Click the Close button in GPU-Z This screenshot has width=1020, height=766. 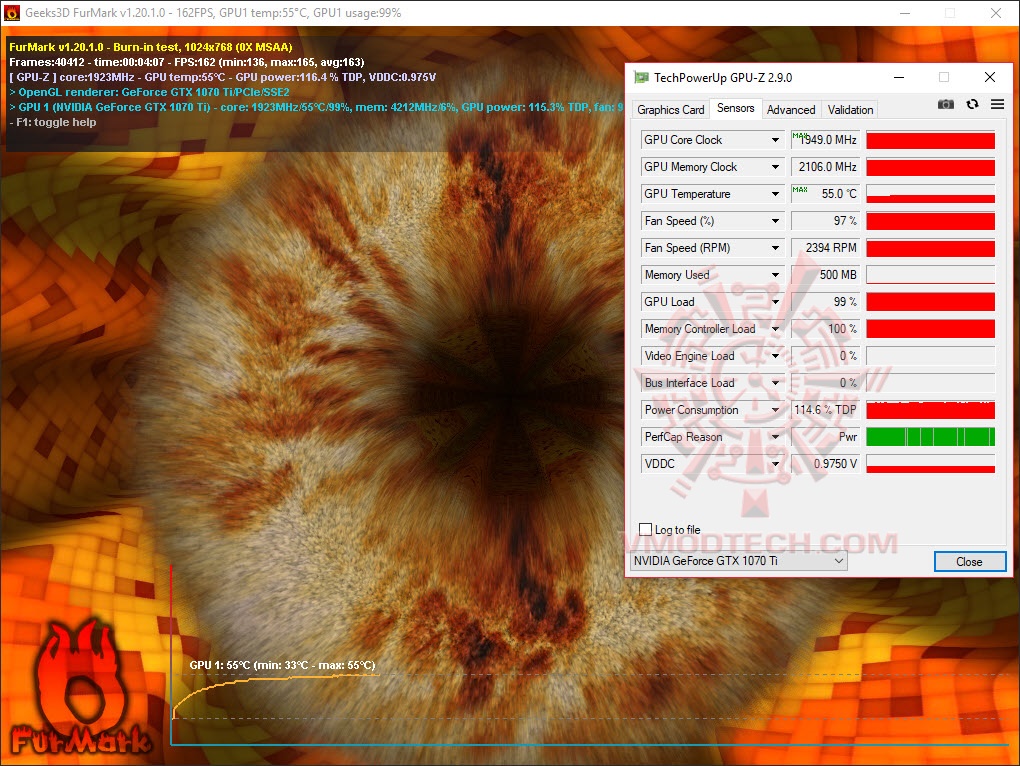(x=969, y=562)
